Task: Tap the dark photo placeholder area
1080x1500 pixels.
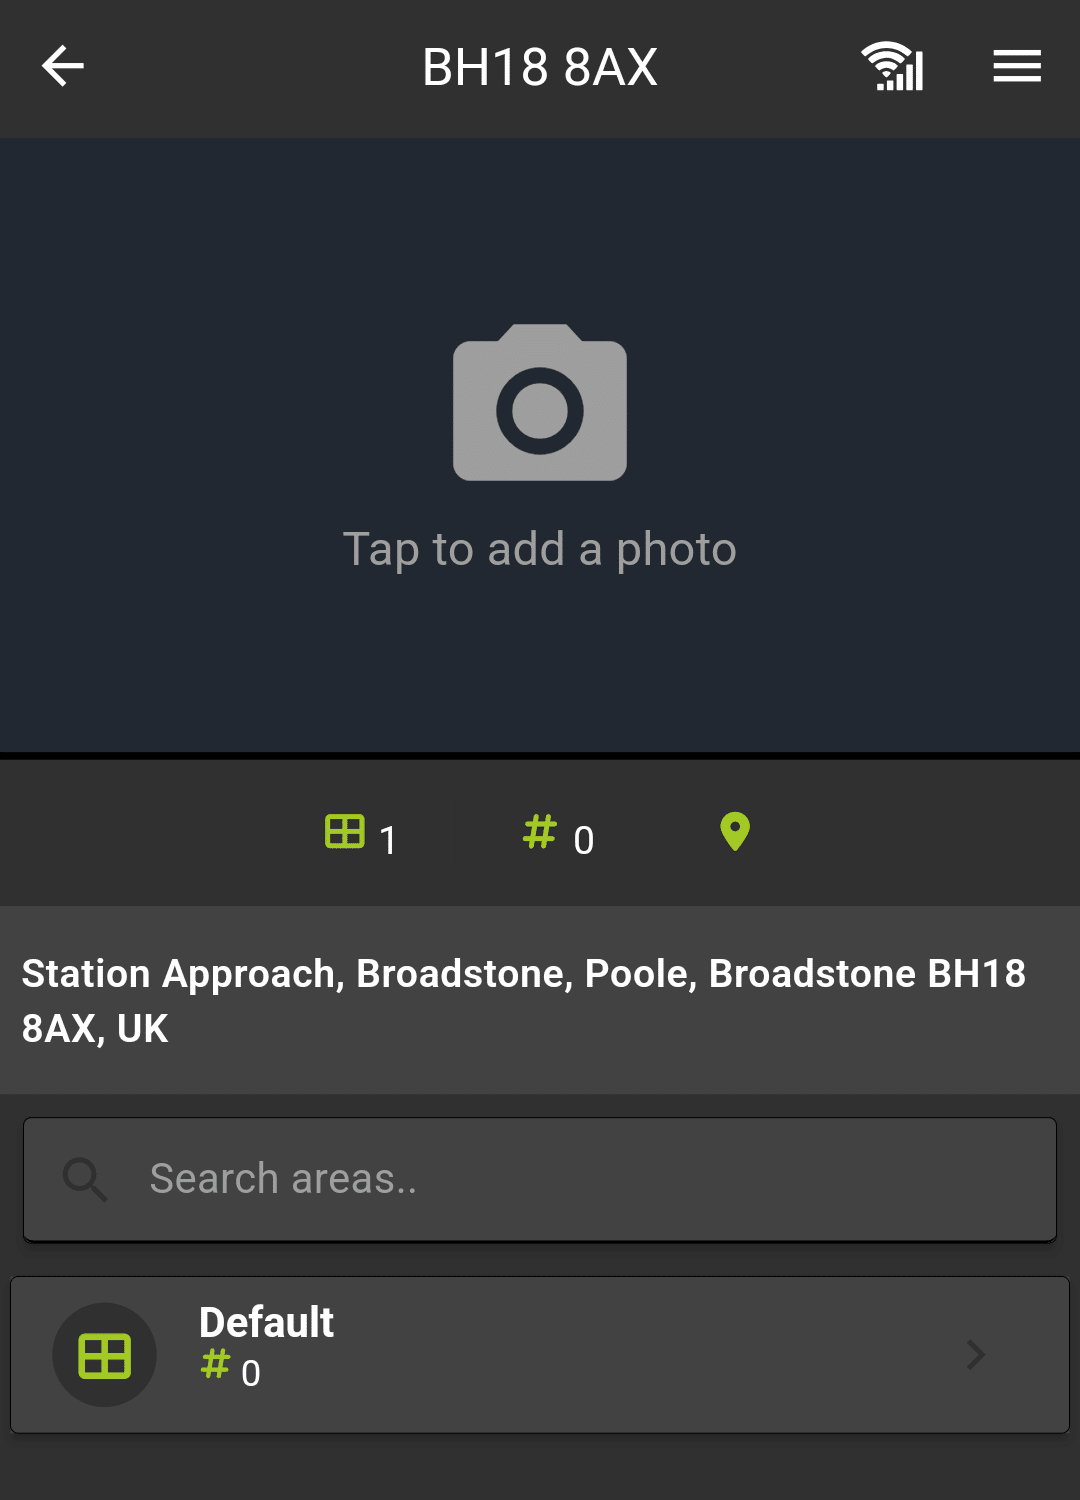Action: pos(540,445)
